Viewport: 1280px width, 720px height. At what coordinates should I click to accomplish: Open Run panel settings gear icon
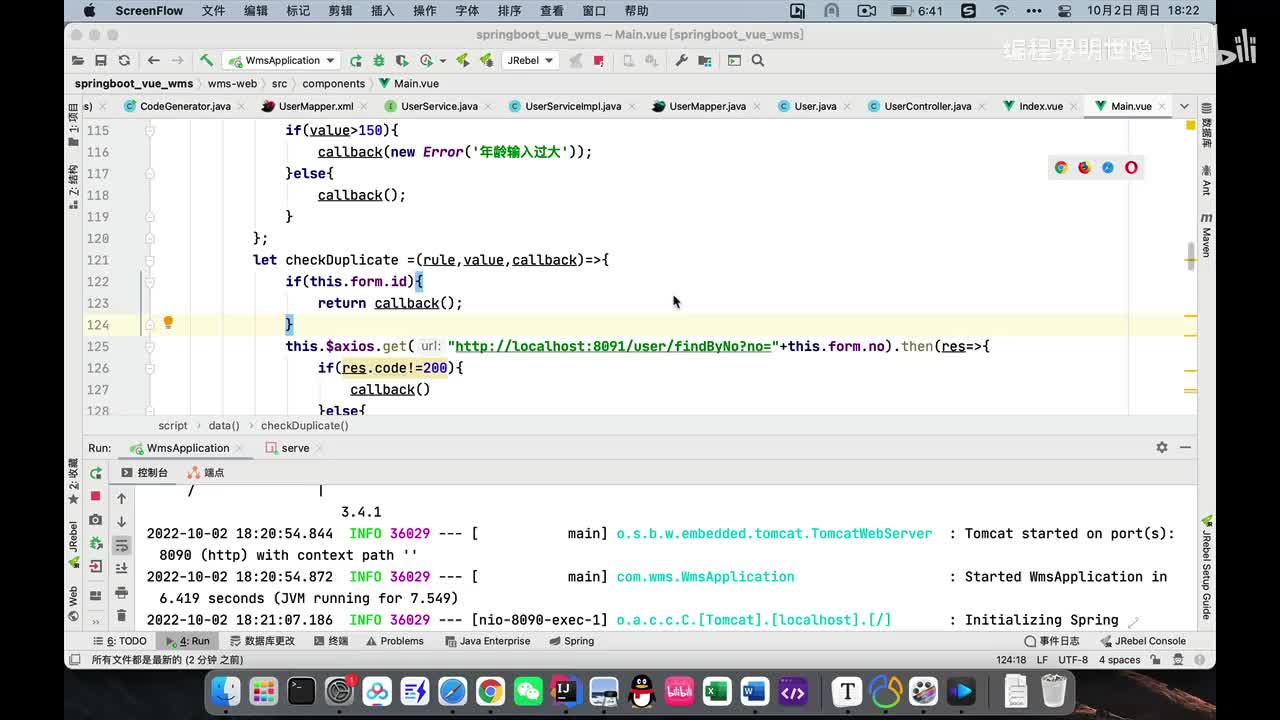click(x=1162, y=448)
